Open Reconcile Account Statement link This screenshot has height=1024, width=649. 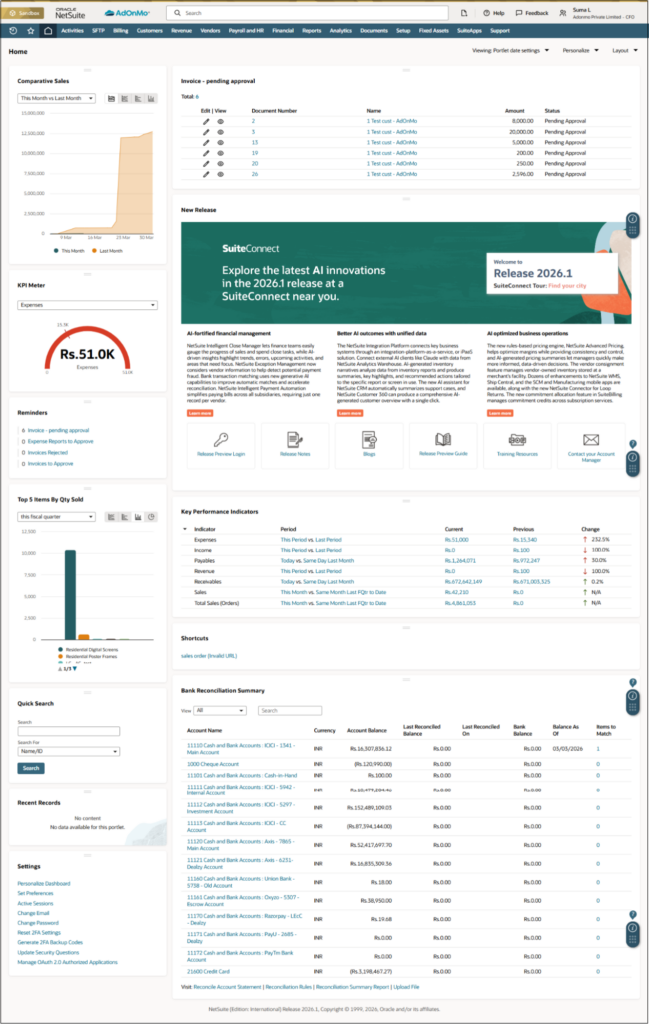tap(227, 987)
